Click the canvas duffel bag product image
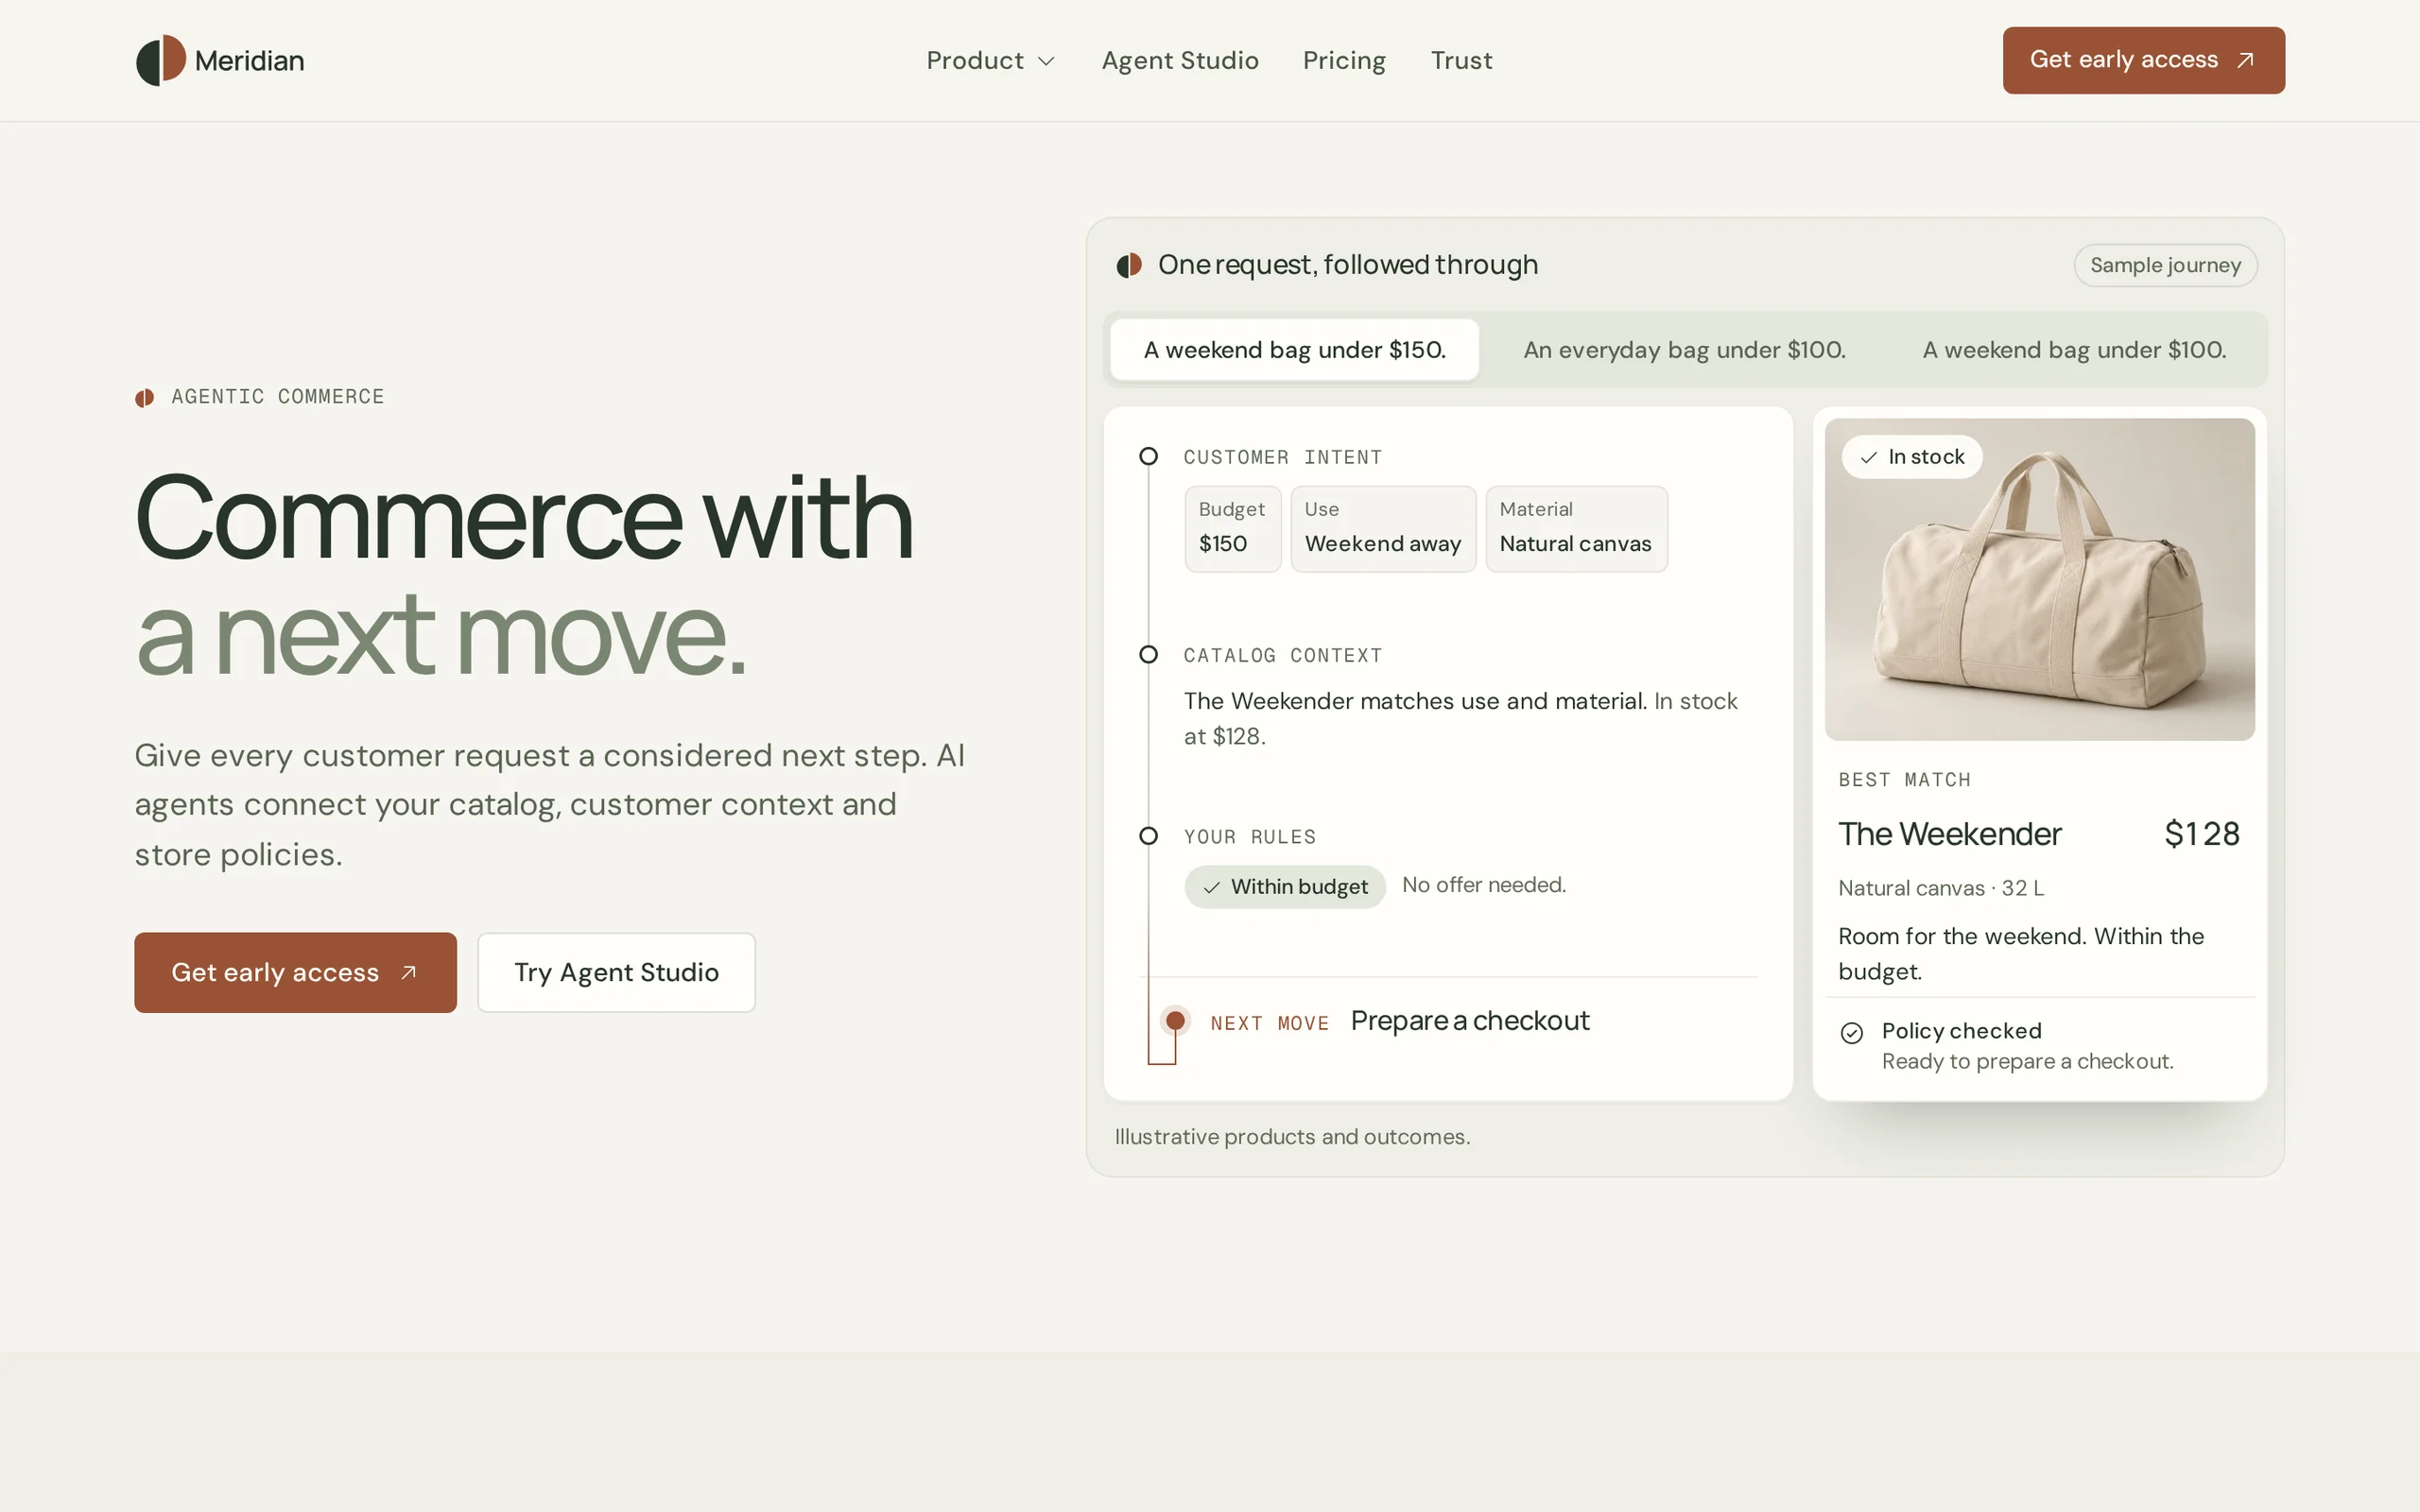The image size is (2420, 1512). click(2039, 579)
